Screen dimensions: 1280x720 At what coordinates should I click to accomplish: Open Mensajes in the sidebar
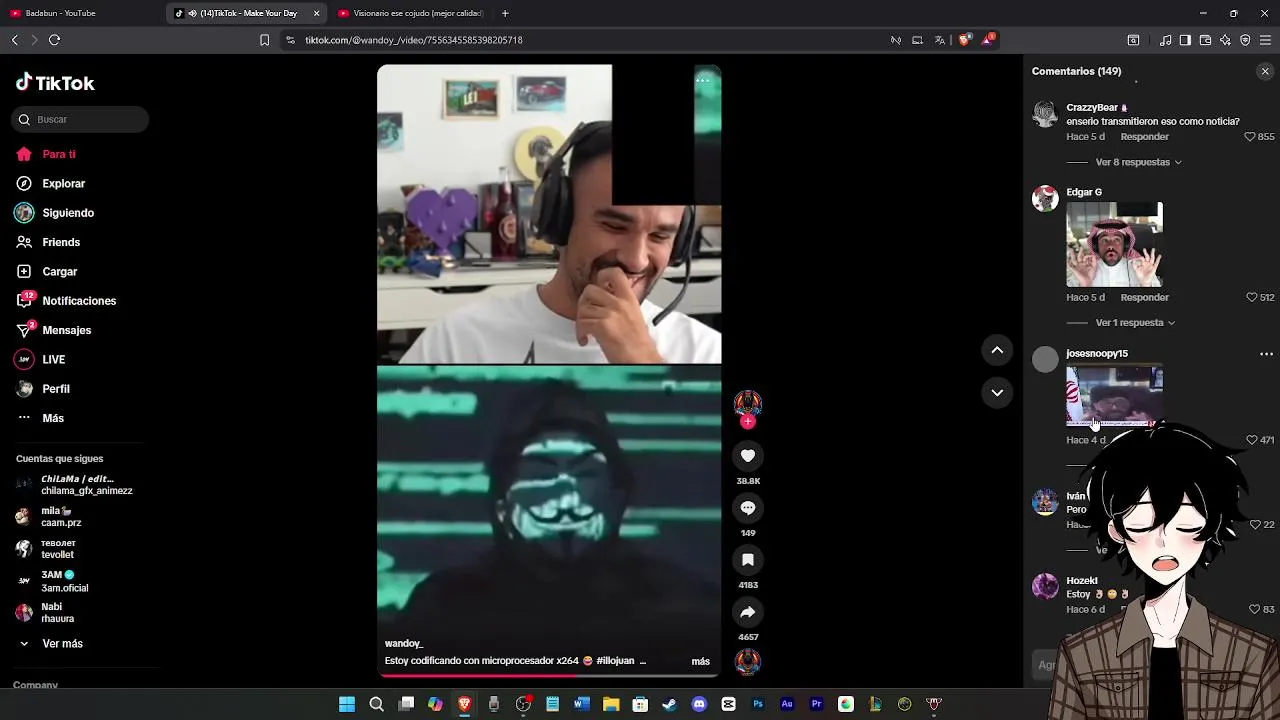click(54, 330)
